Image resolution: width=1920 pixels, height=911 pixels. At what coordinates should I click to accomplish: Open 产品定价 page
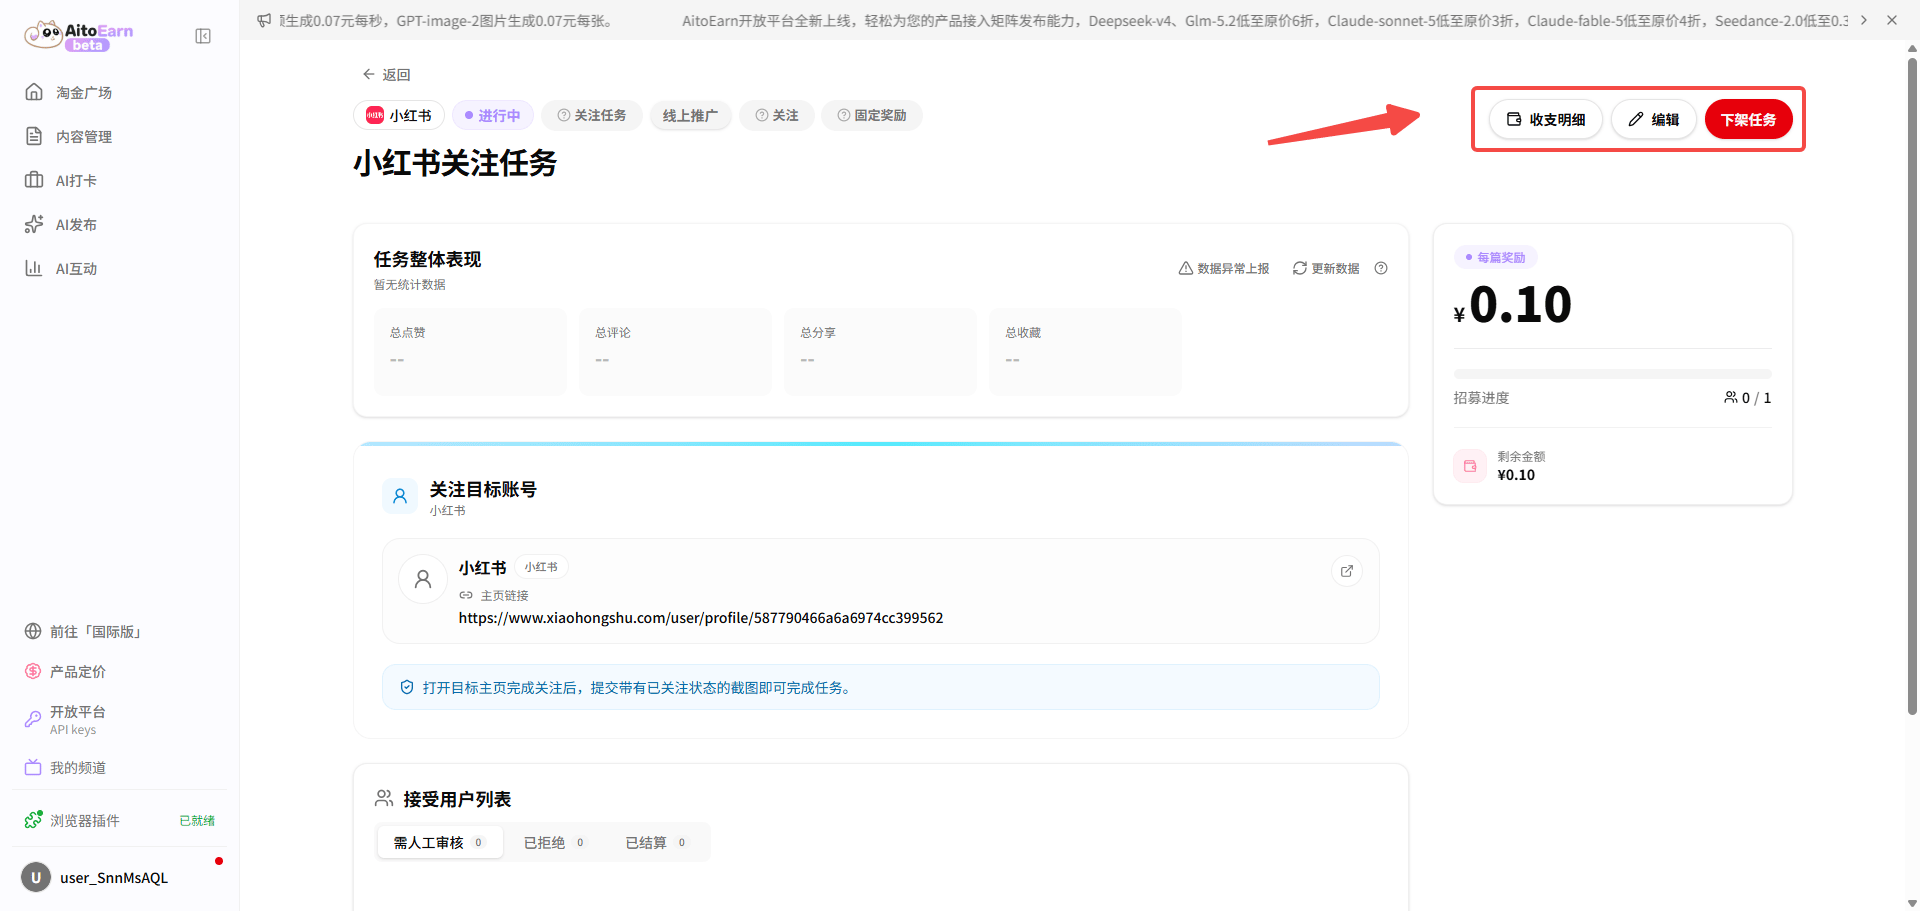[x=120, y=672]
